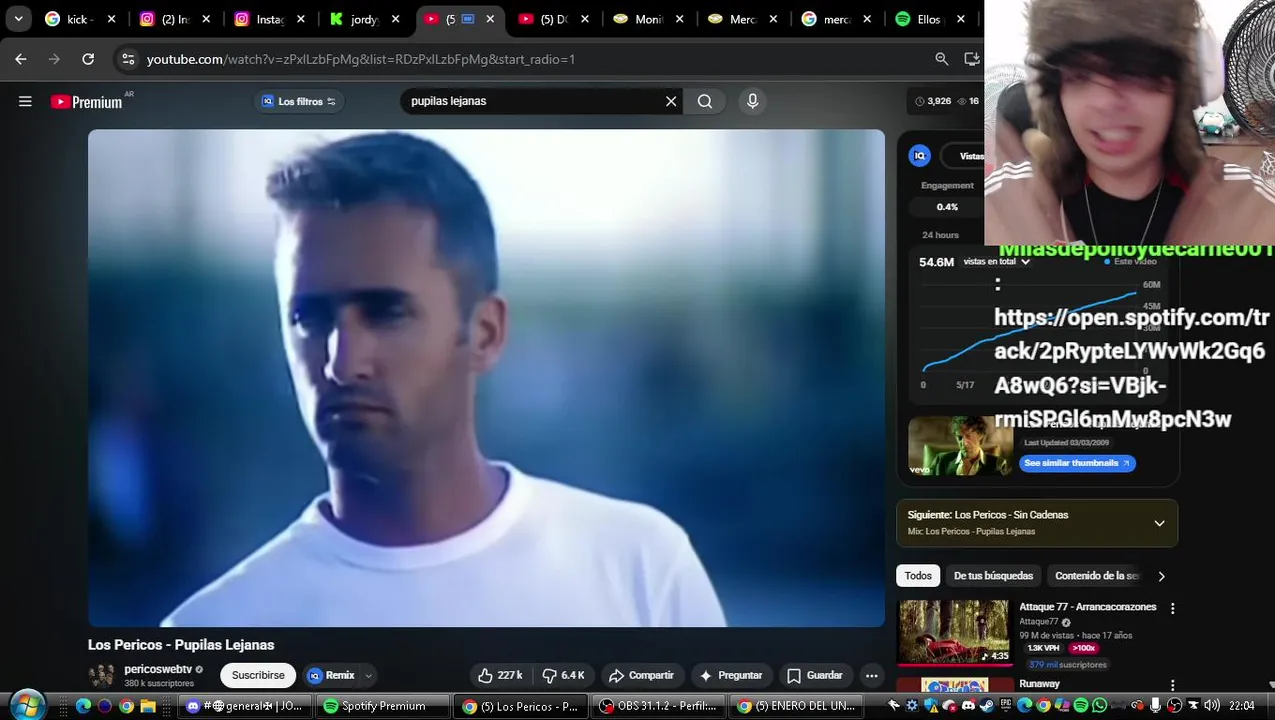Open the Chrome tab search dropdown arrow
This screenshot has width=1275, height=720.
tap(18, 18)
